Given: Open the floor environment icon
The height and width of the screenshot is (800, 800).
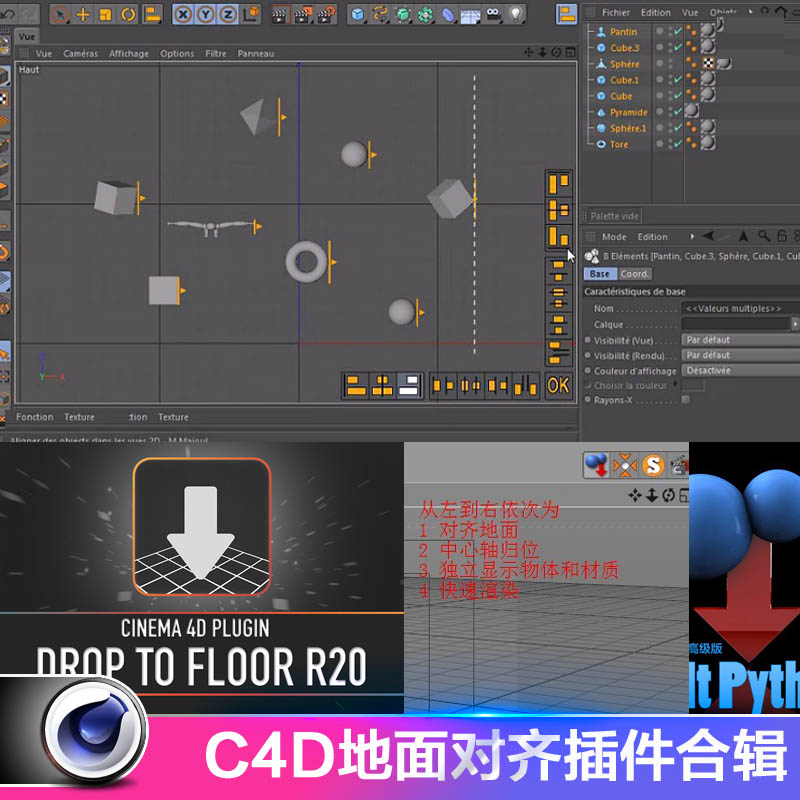Looking at the screenshot, I should pos(470,15).
